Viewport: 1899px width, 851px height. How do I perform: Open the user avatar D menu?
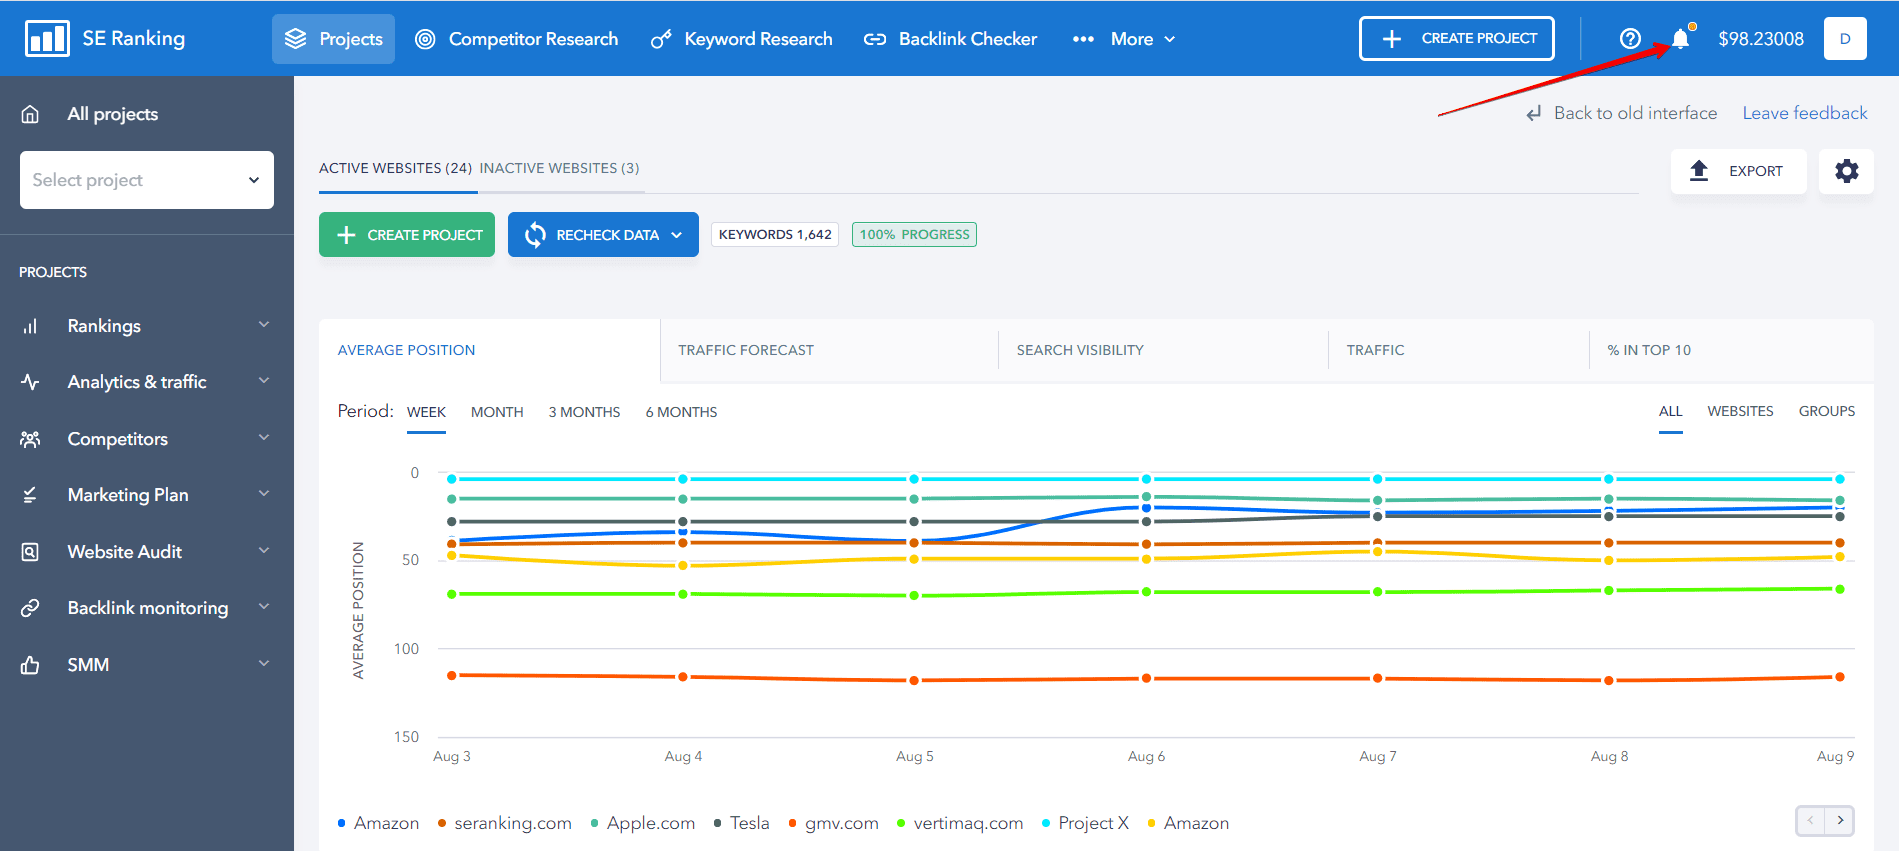tap(1845, 39)
